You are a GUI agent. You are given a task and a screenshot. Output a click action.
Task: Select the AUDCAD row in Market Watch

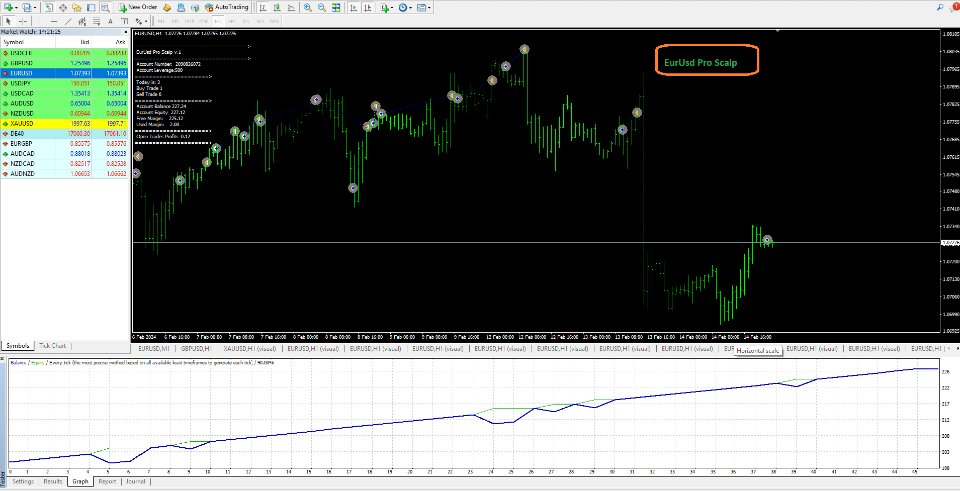pos(64,154)
